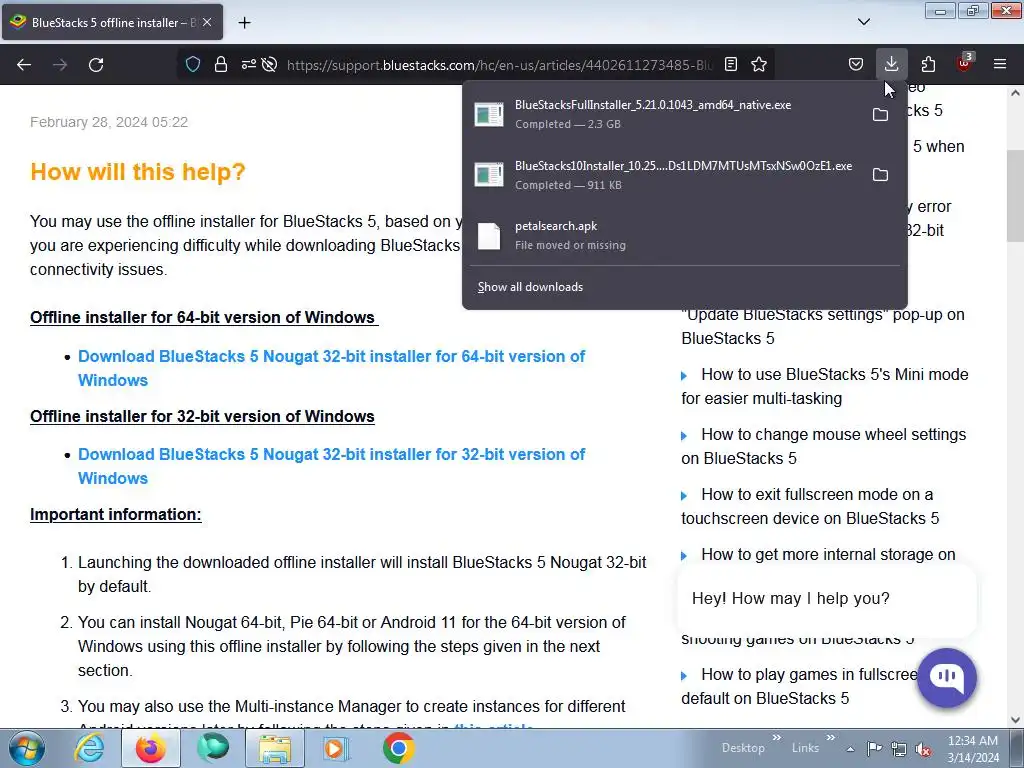Image resolution: width=1024 pixels, height=768 pixels.
Task: Open a new tab with the plus button
Action: (244, 23)
